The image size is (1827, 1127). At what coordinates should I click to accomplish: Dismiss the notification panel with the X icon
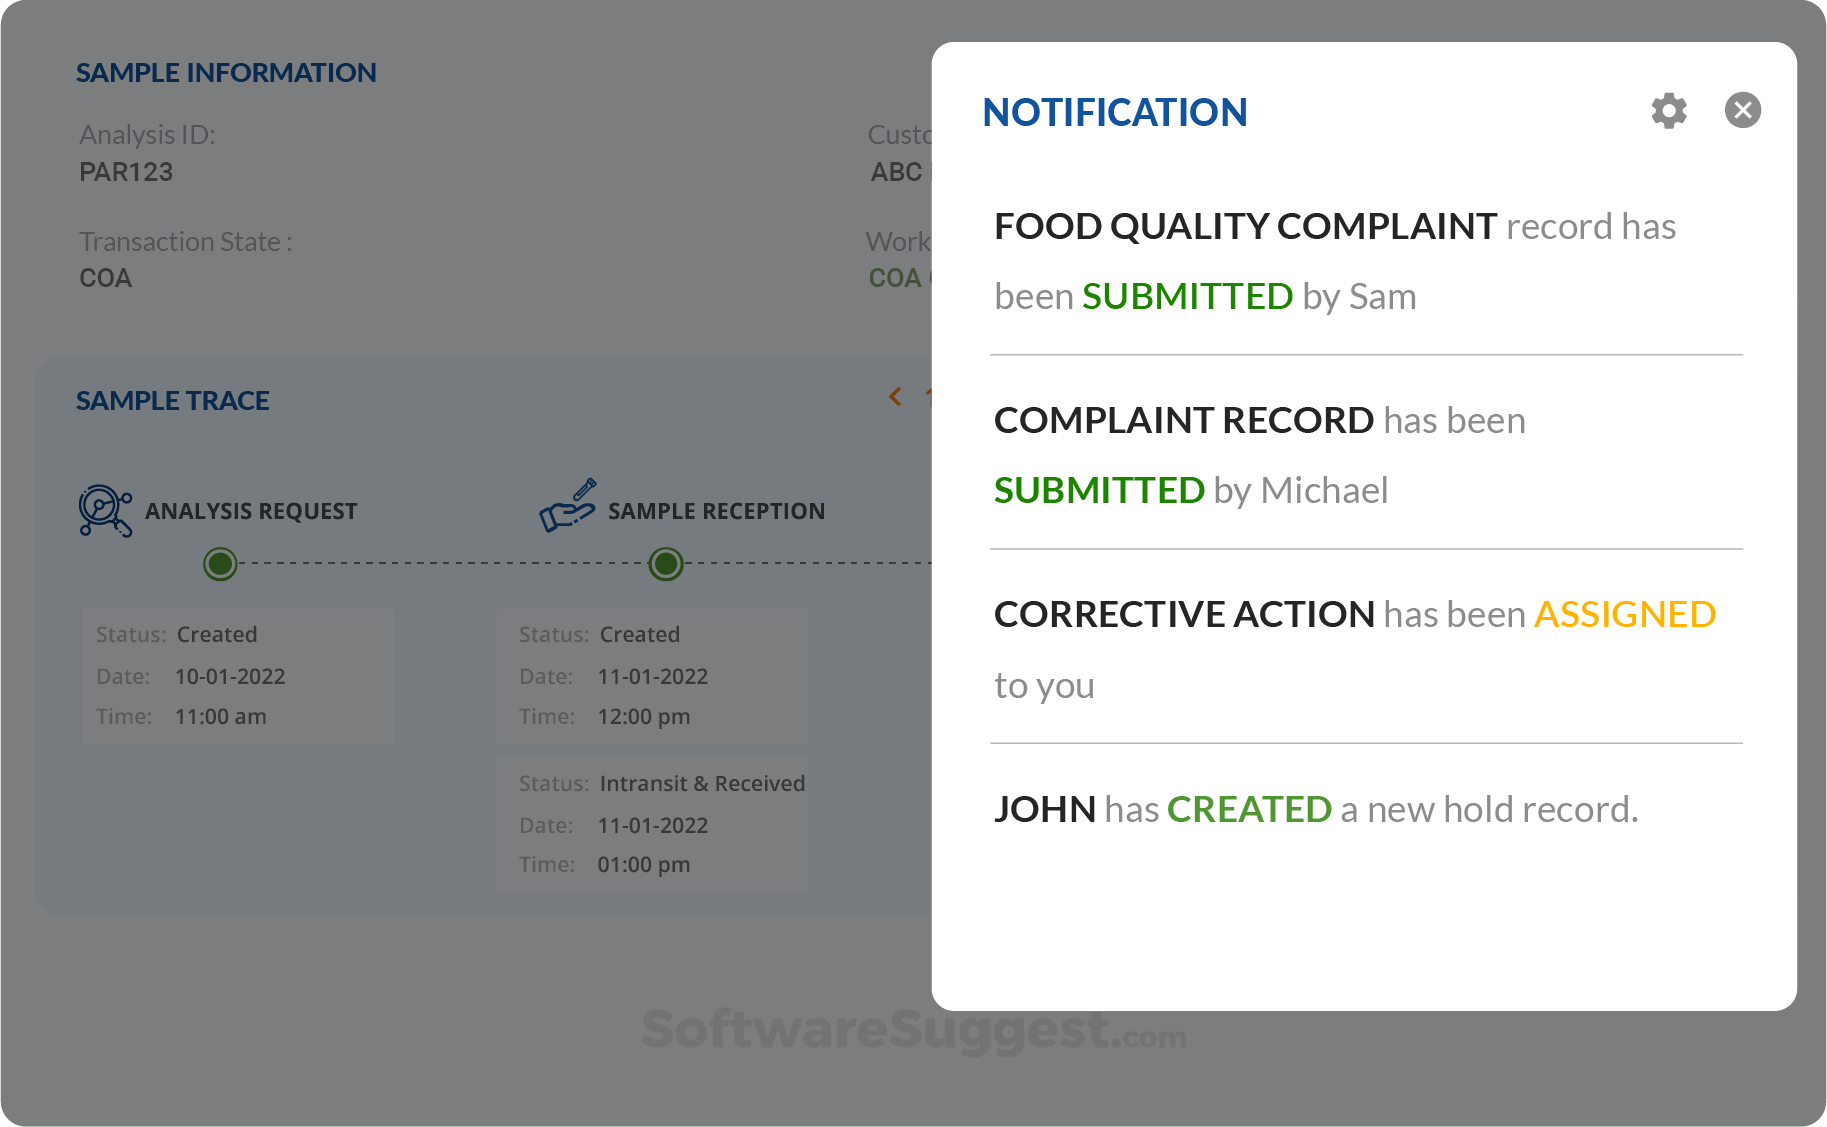(1743, 110)
